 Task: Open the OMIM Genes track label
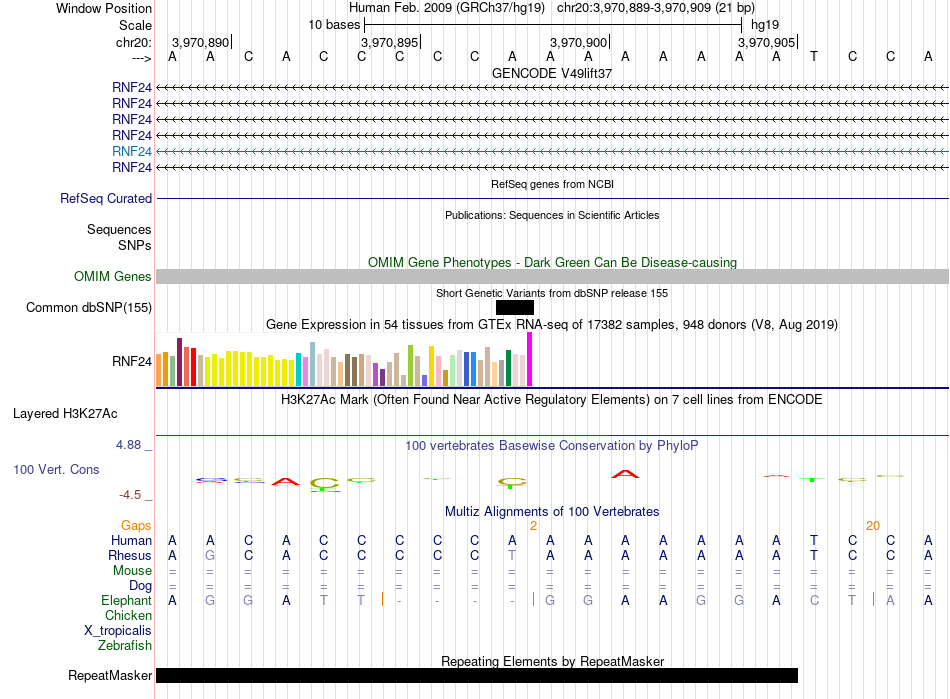[113, 277]
